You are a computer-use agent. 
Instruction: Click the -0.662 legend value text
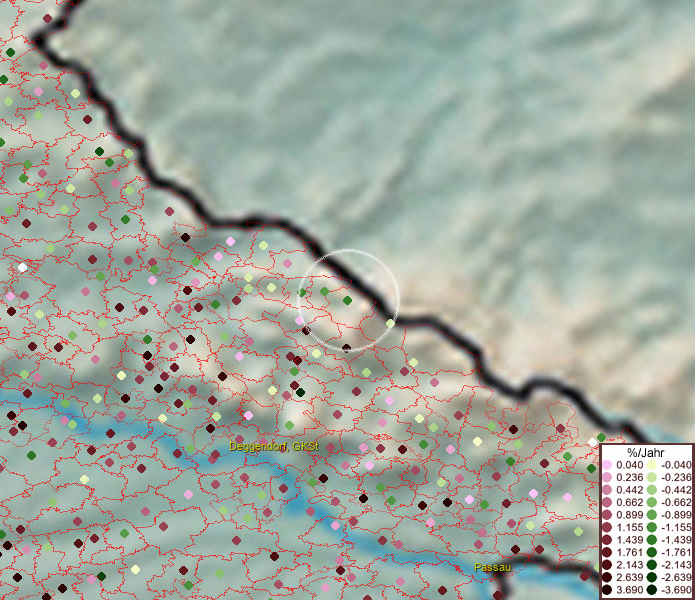pyautogui.click(x=676, y=503)
